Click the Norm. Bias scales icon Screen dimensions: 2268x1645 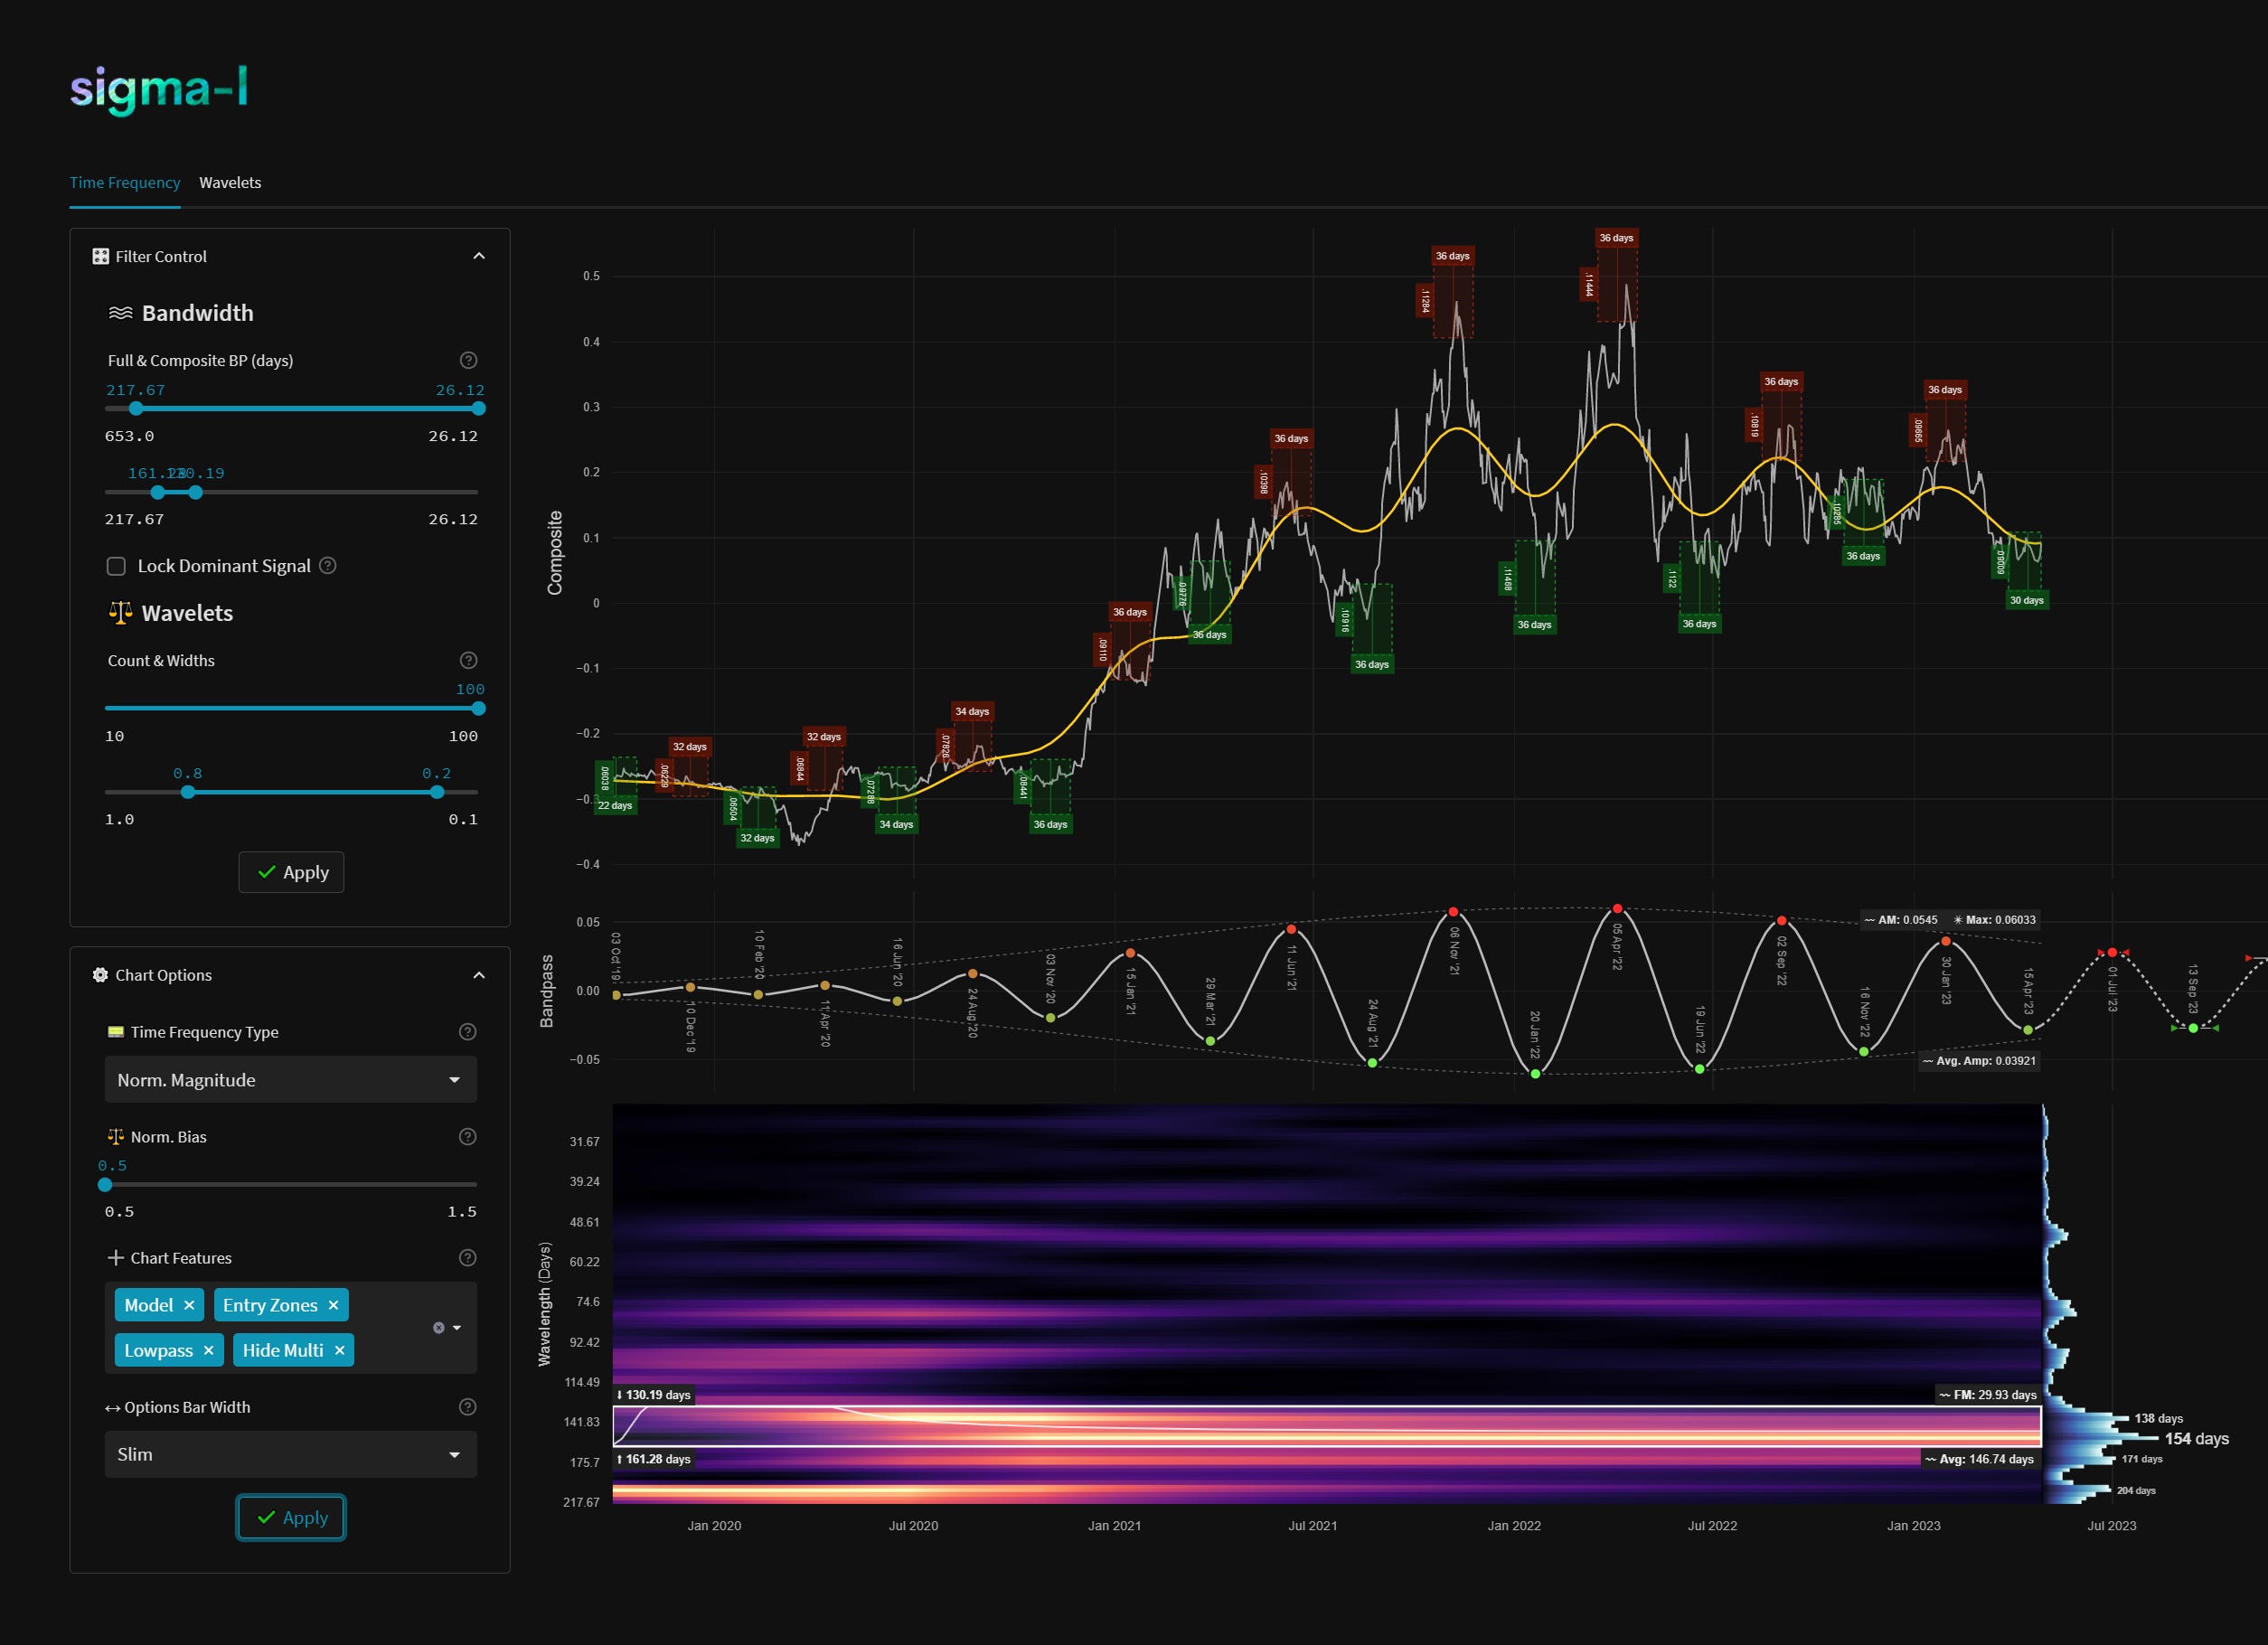click(115, 1137)
